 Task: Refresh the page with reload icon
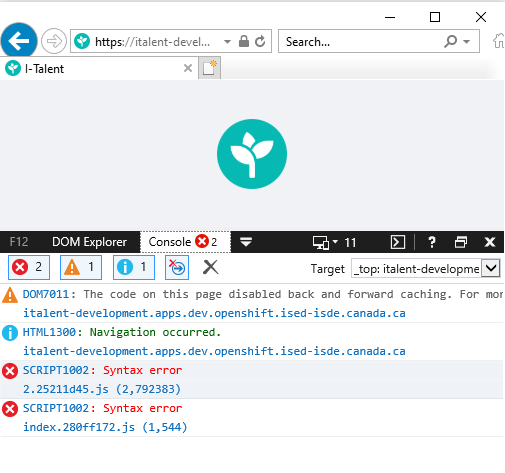click(260, 41)
